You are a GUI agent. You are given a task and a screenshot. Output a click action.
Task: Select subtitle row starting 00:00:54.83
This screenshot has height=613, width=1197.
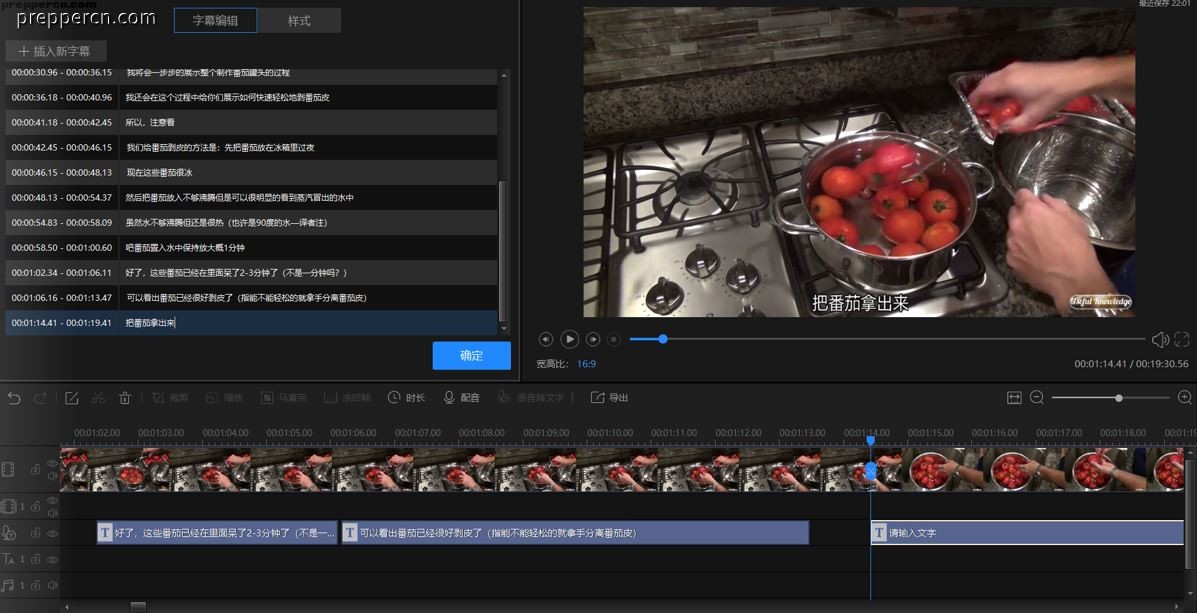[x=251, y=222]
